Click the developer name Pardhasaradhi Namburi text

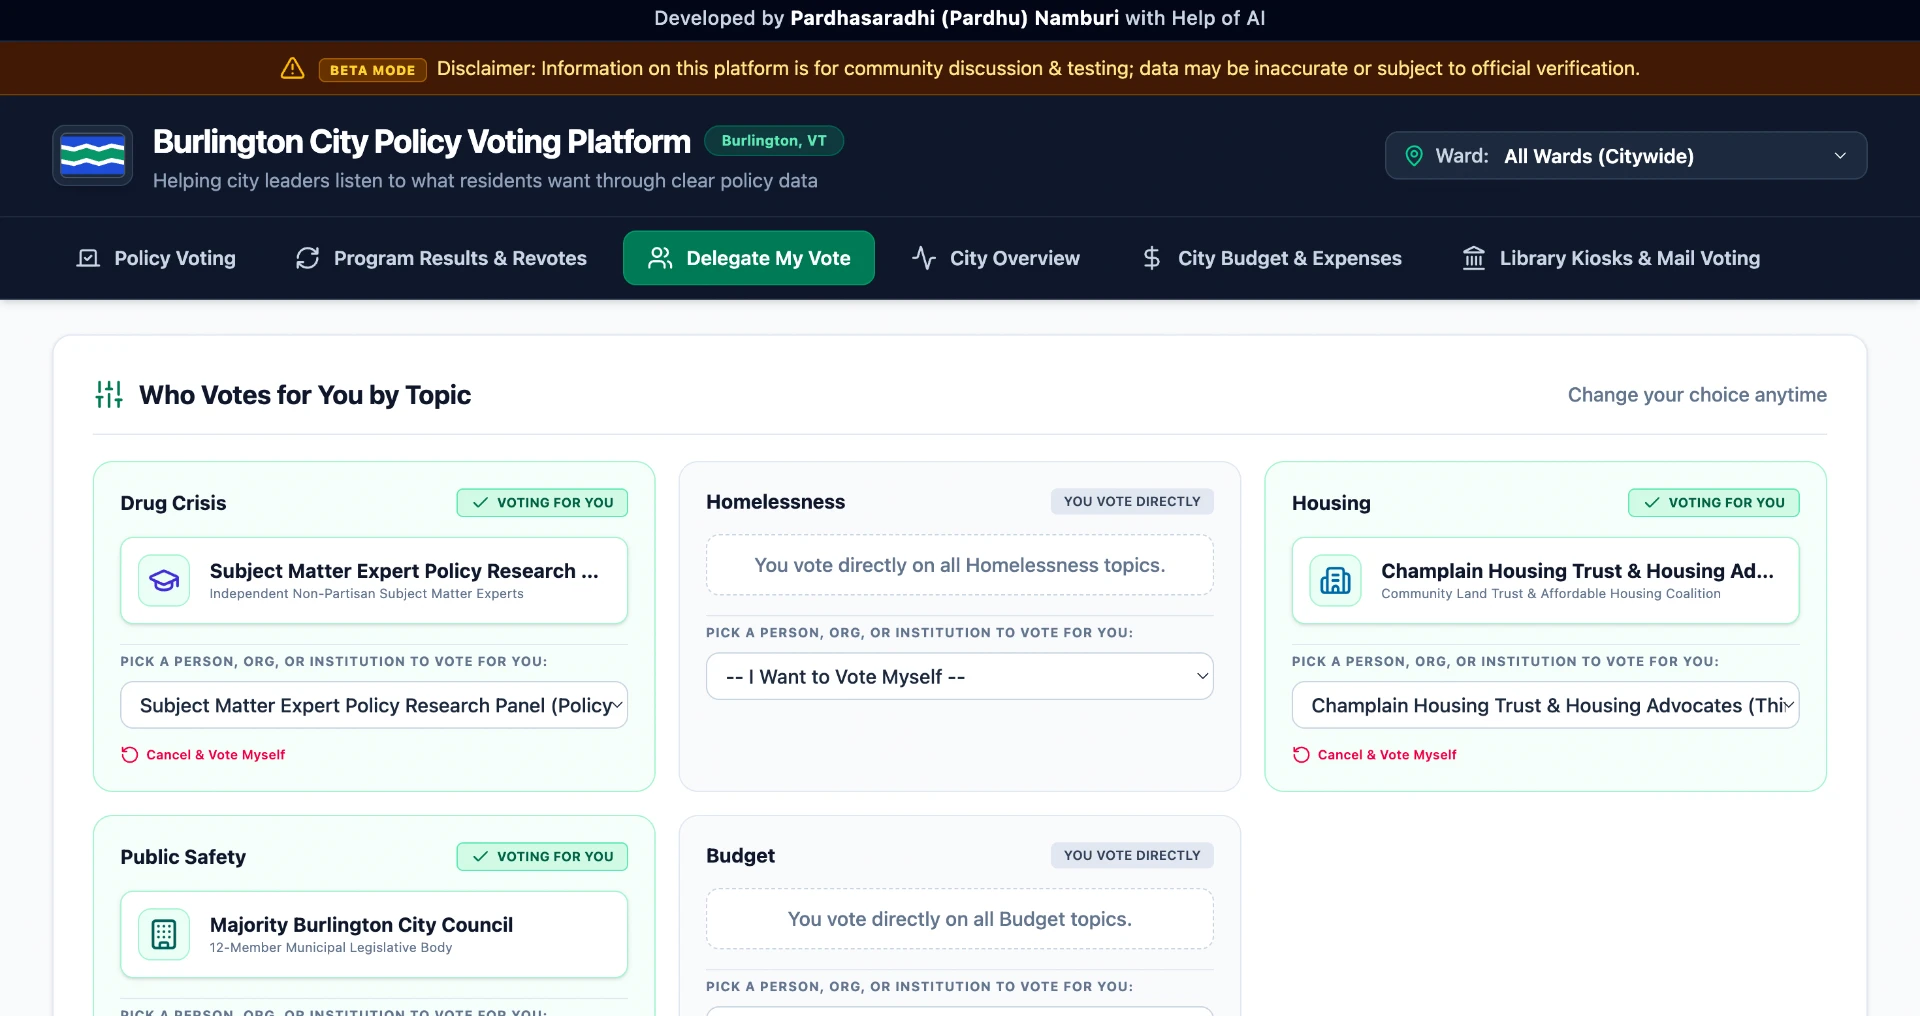954,18
